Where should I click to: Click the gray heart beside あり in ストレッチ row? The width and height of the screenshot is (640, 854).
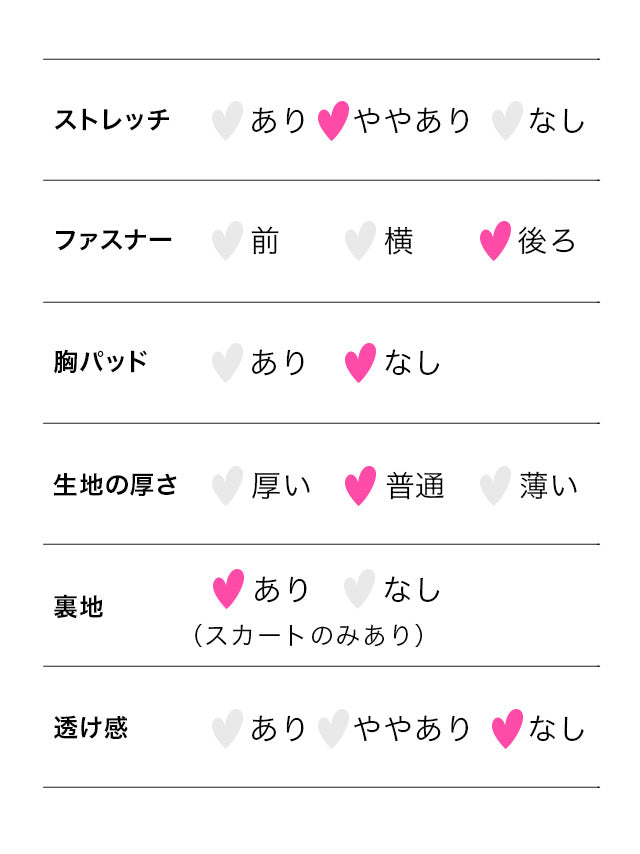(228, 121)
